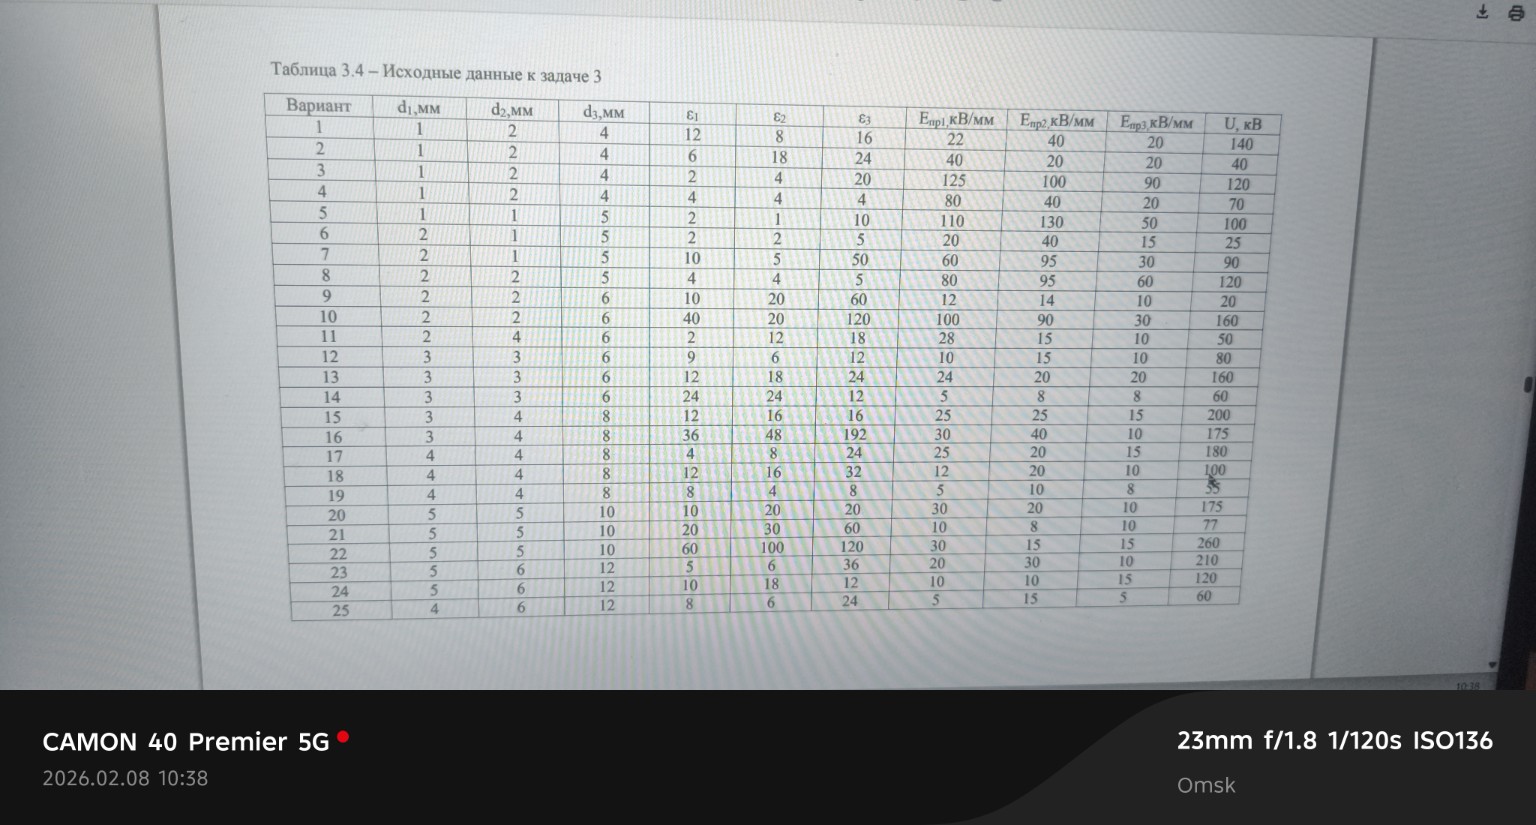
Task: Click the 'Eпр3, кВ/мм' column header
Action: pos(1156,123)
